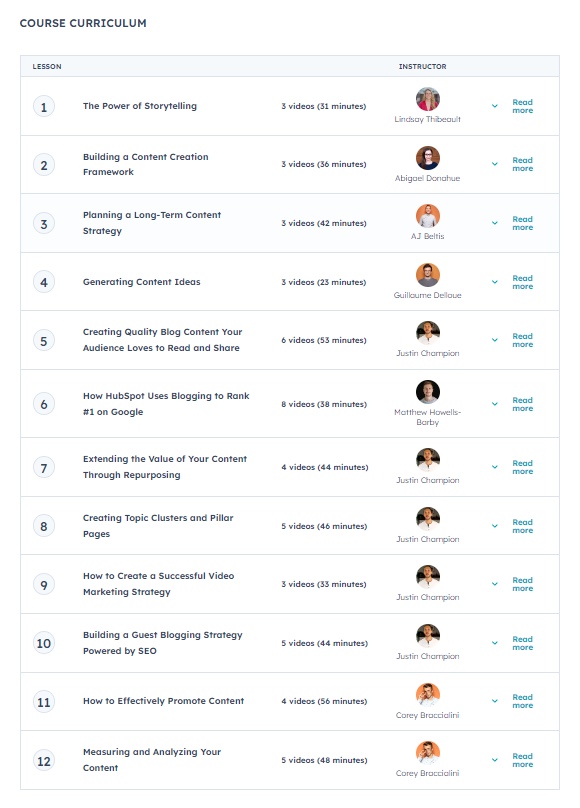Open the chevron for lesson 6 about blogging
580x808 pixels.
coord(493,403)
